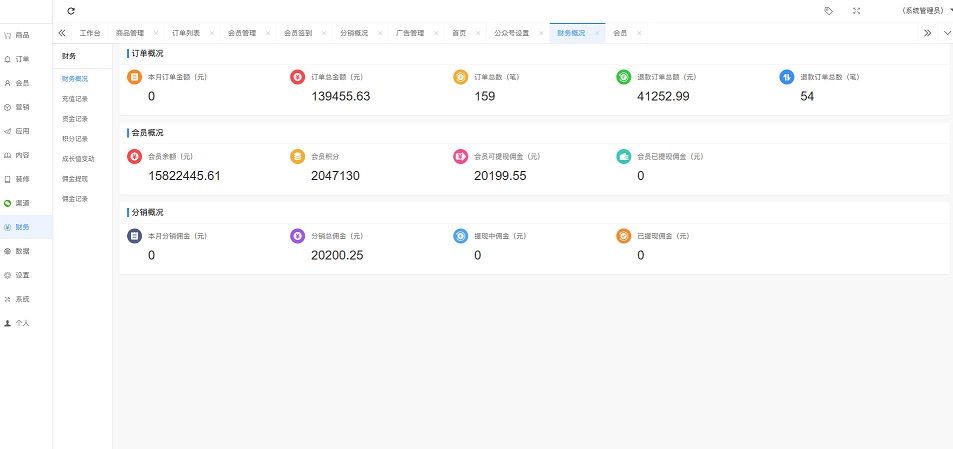Viewport: 953px width, 449px height.
Task: Click the refund total value 41252.99
Action: click(663, 96)
